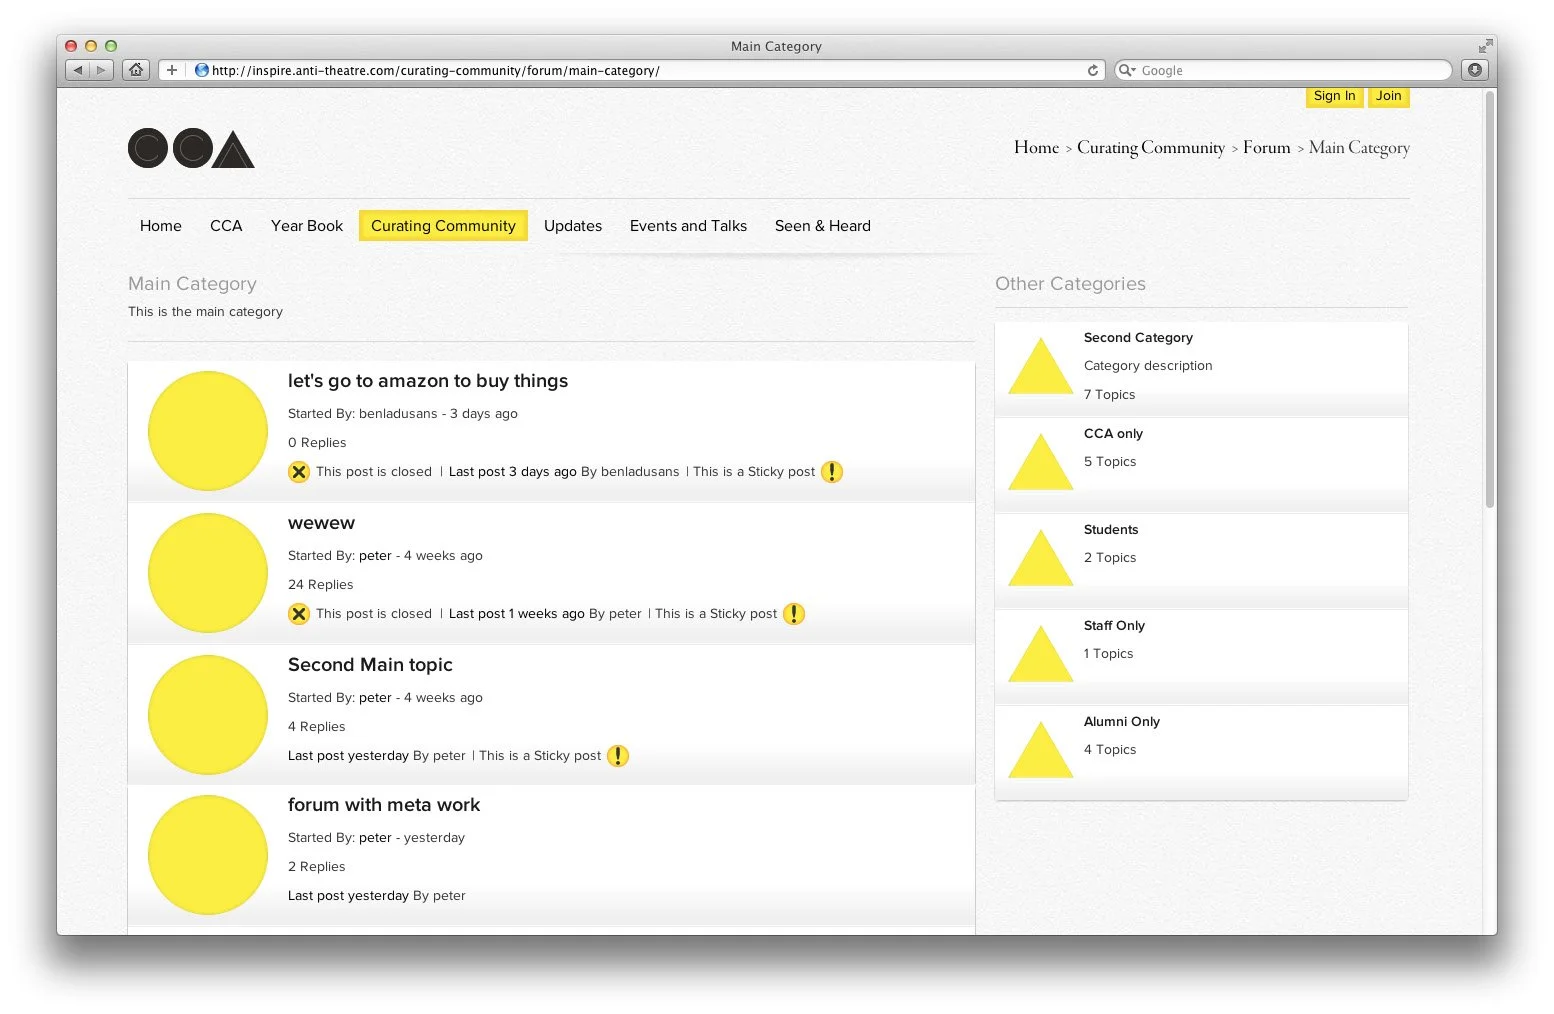Click the page vertical scrollbar
The image size is (1554, 1014).
1490,300
